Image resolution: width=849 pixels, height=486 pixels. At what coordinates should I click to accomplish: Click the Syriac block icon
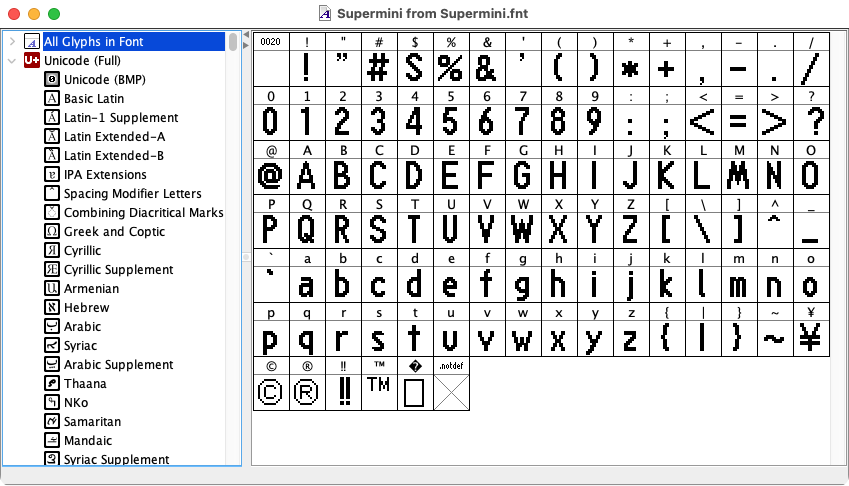point(52,345)
